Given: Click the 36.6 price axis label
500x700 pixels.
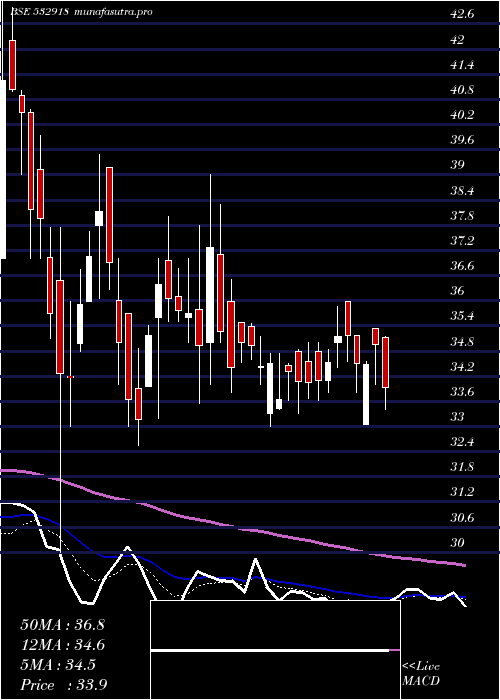Looking at the screenshot, I should pos(462,266).
